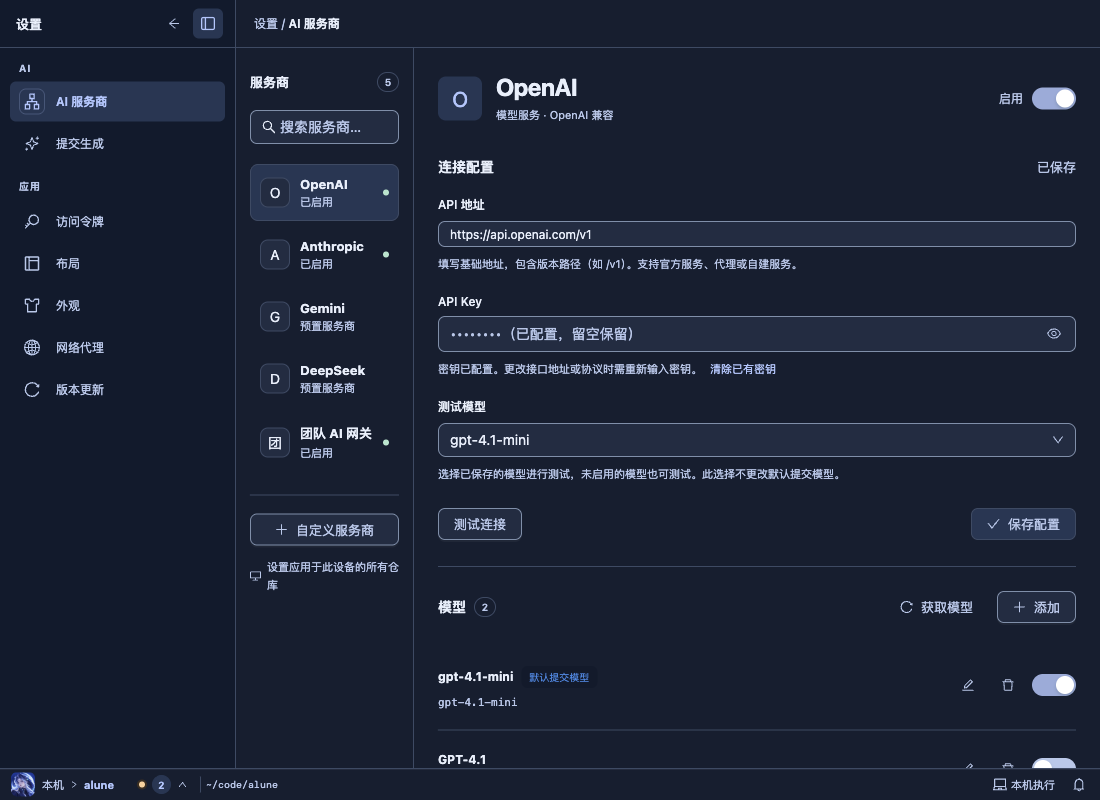1100x800 pixels.
Task: Toggle the sidebar panel icon
Action: point(208,24)
